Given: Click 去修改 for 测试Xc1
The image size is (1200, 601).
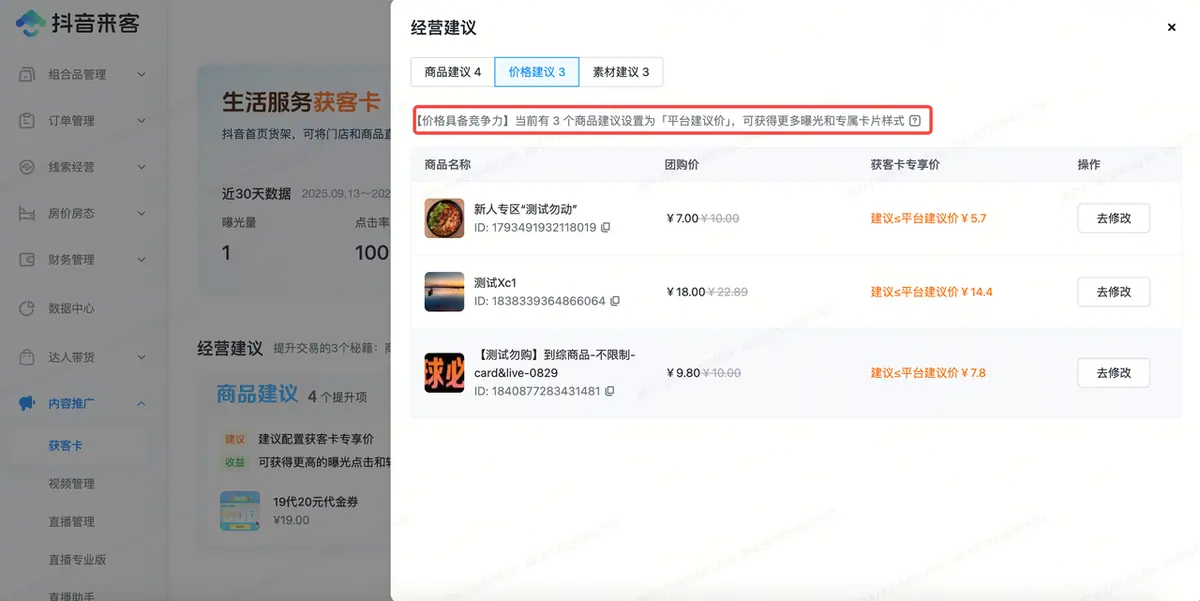Looking at the screenshot, I should point(1113,292).
